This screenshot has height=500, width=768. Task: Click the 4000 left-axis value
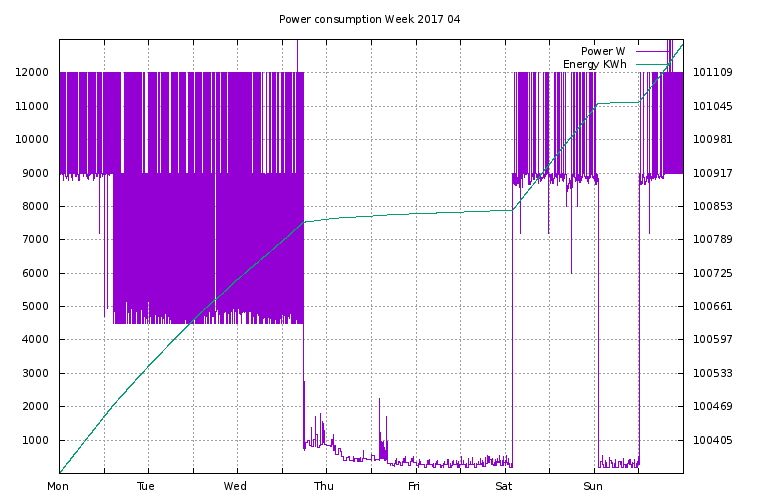click(35, 339)
